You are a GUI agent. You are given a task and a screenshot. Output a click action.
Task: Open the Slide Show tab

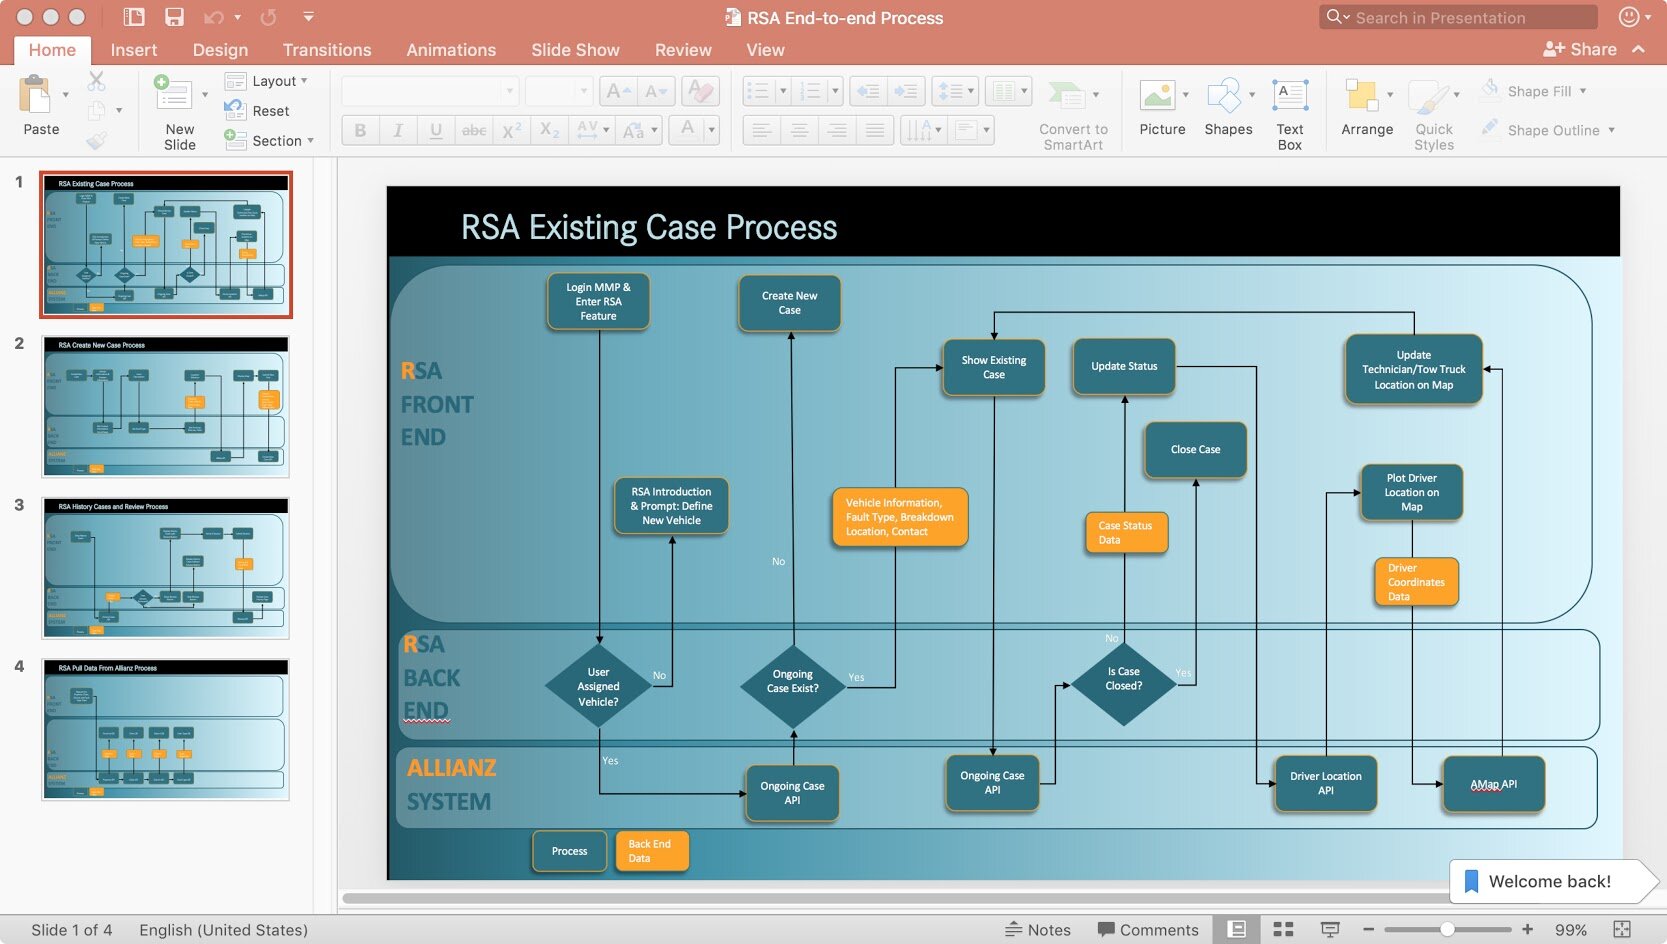point(575,50)
